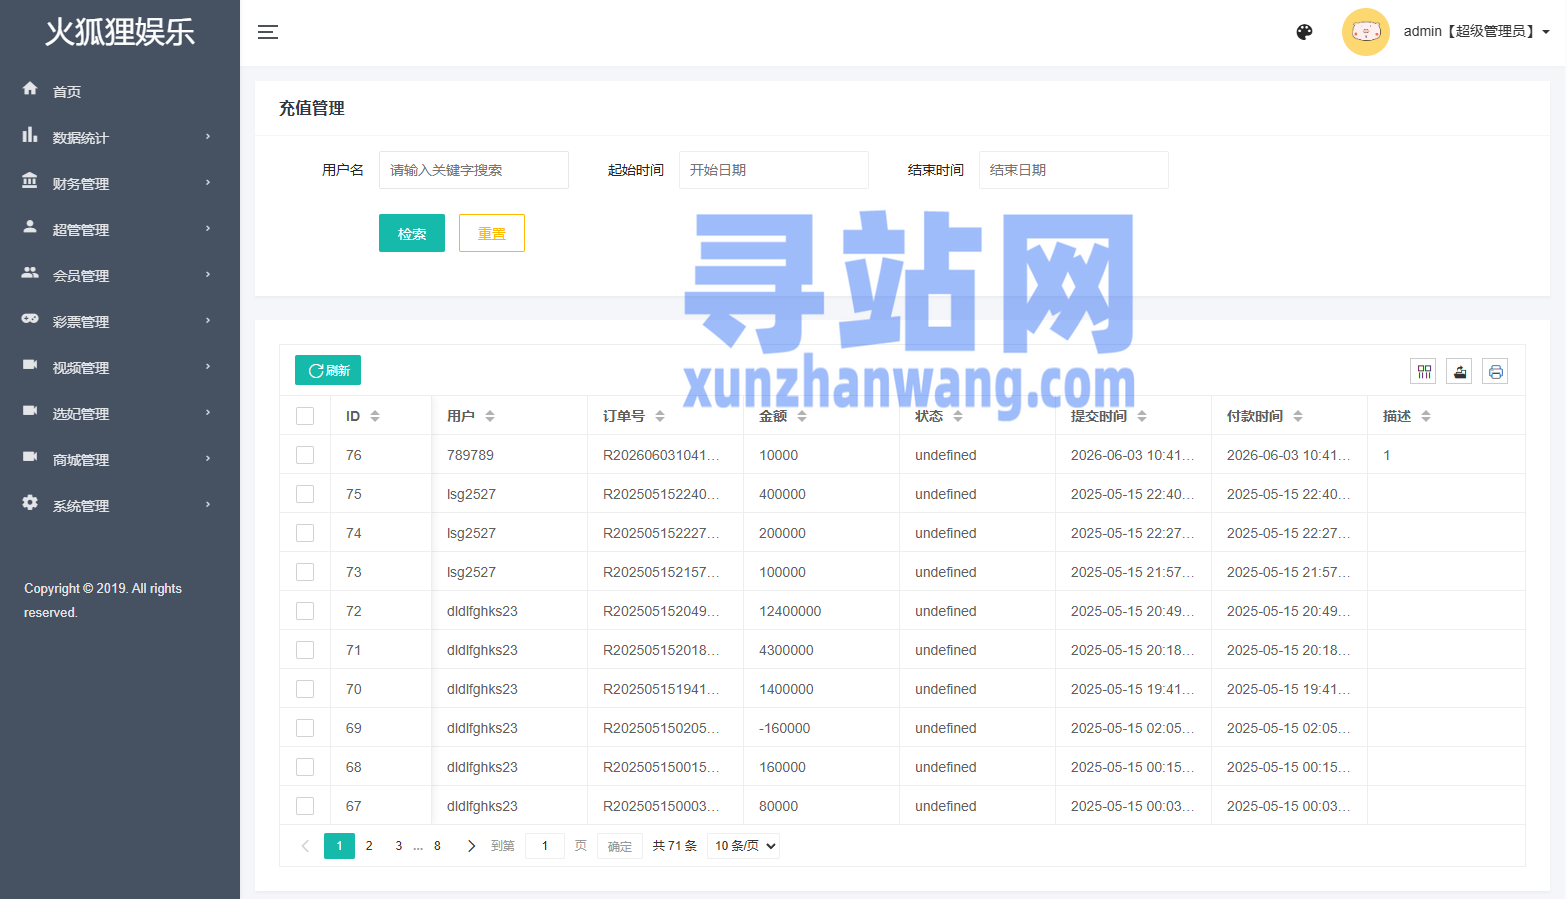The height and width of the screenshot is (899, 1567).
Task: Open the 首页 menu item
Action: point(120,91)
